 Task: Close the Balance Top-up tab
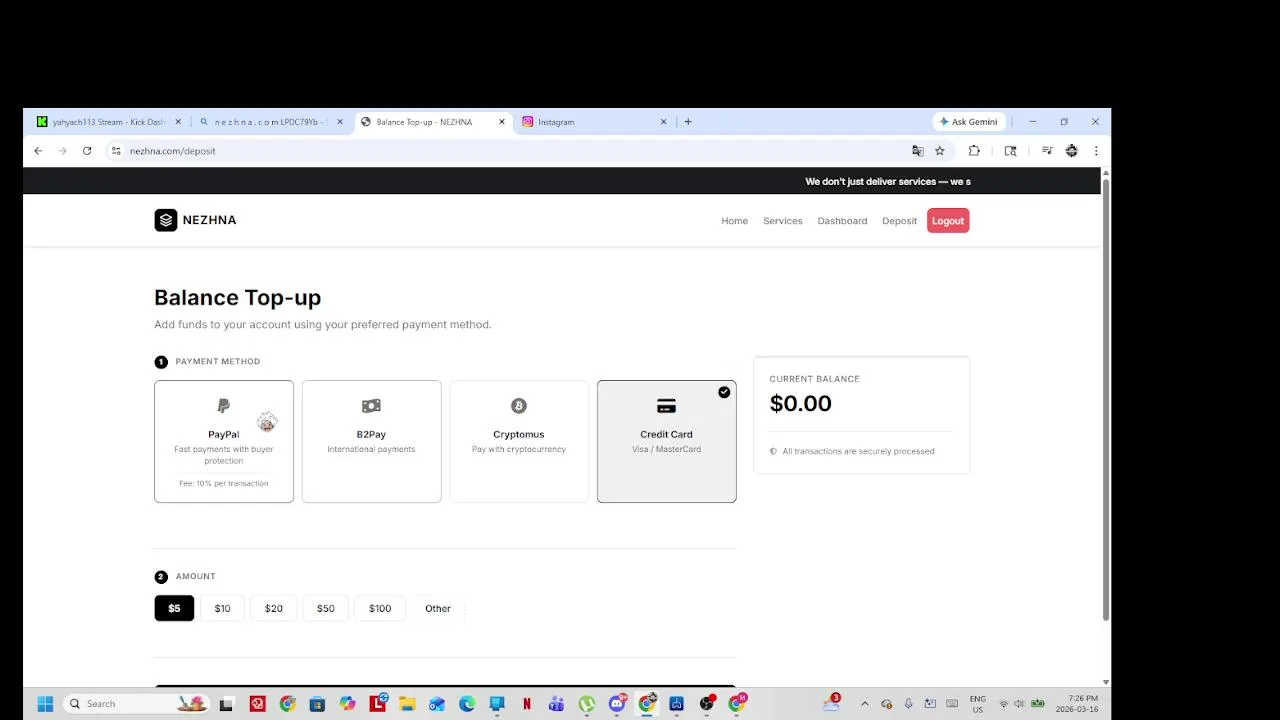click(502, 122)
